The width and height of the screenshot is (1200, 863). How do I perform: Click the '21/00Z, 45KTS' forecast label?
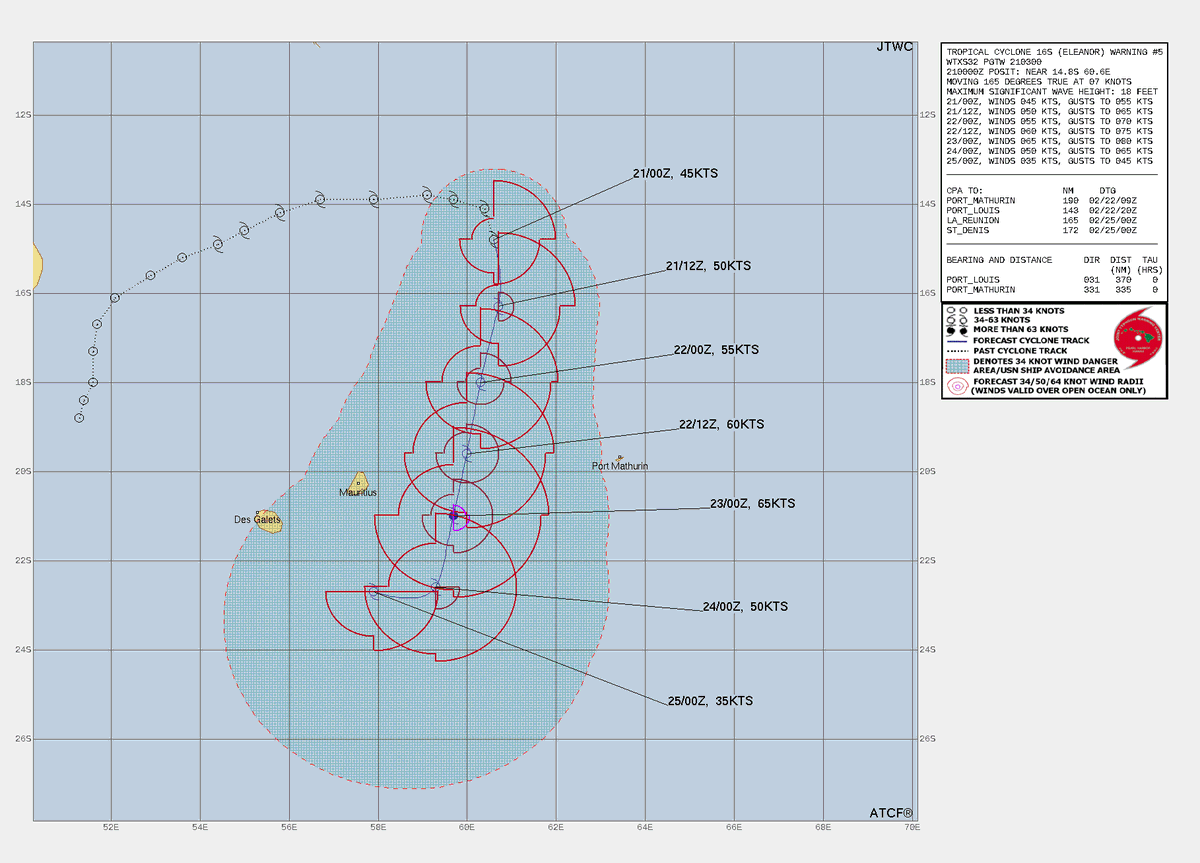pyautogui.click(x=676, y=173)
